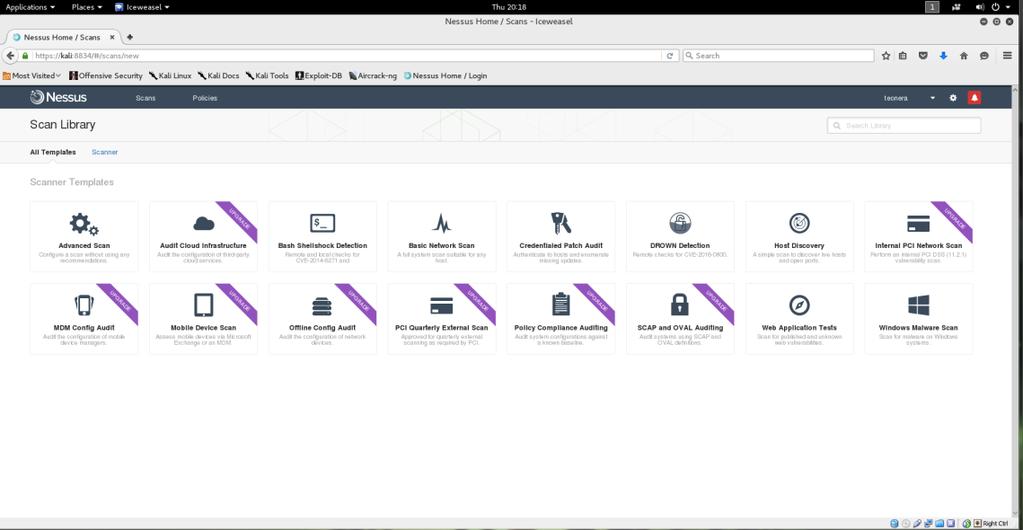Select the PCI Quarterly External Scan card icon

point(442,305)
